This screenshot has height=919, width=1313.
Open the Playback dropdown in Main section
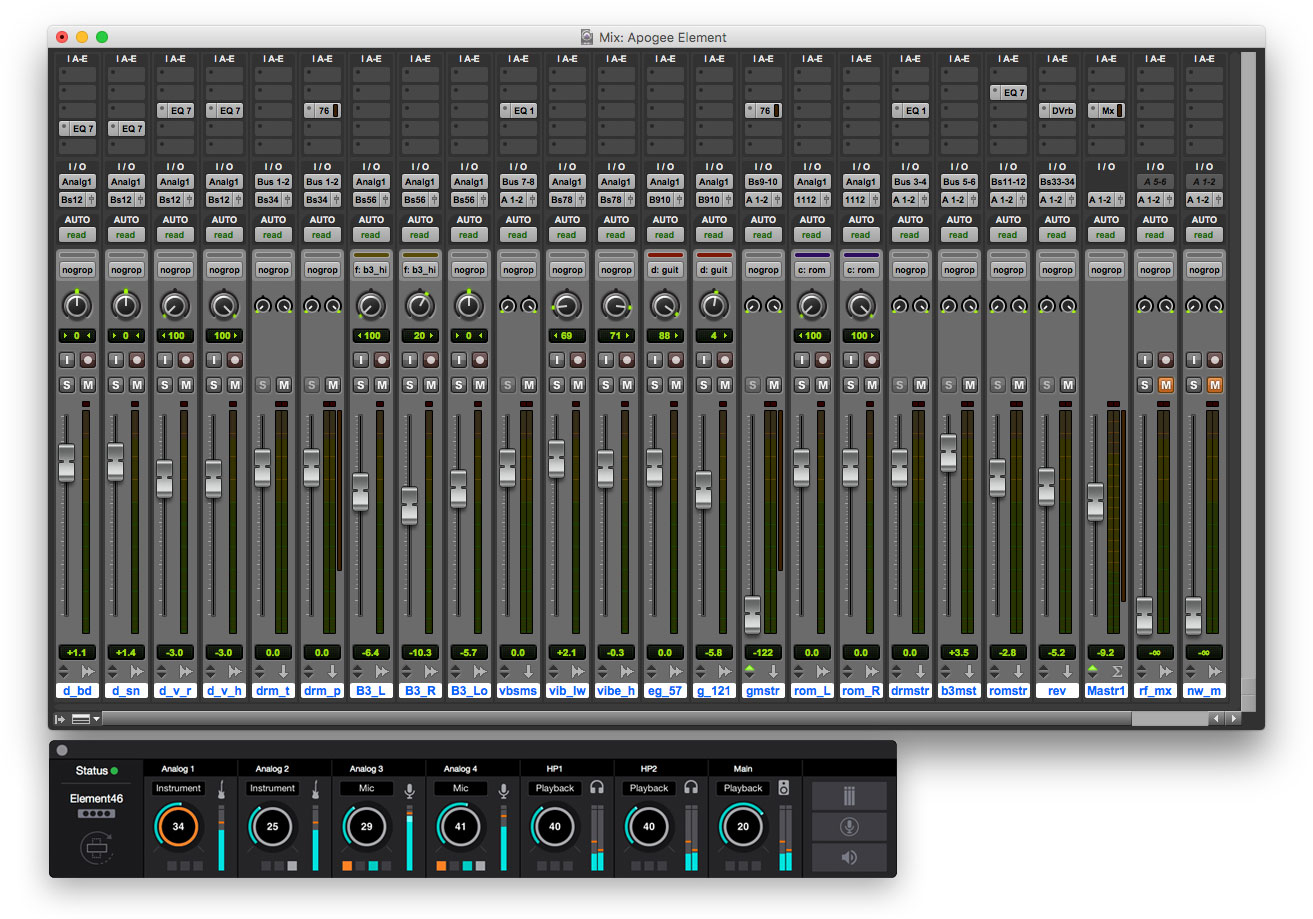[743, 788]
